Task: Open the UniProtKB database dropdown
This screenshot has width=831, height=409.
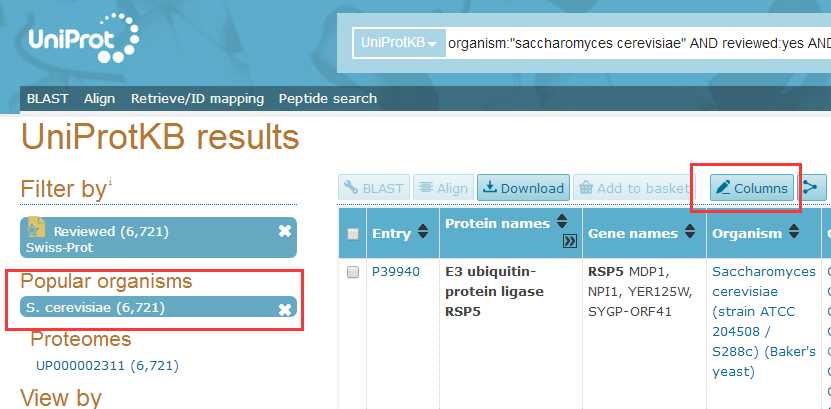Action: (x=399, y=43)
